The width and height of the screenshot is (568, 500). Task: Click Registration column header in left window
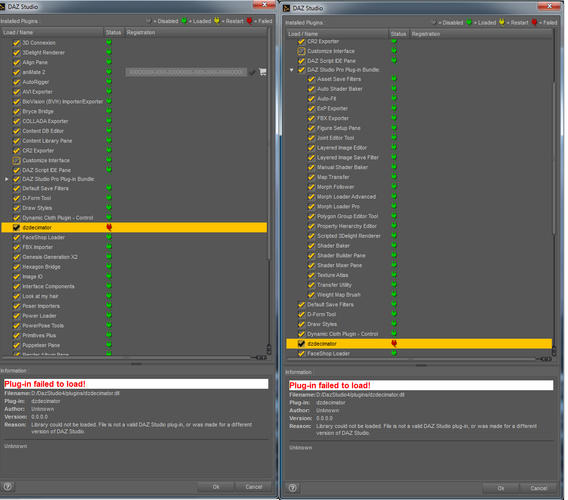[x=196, y=32]
